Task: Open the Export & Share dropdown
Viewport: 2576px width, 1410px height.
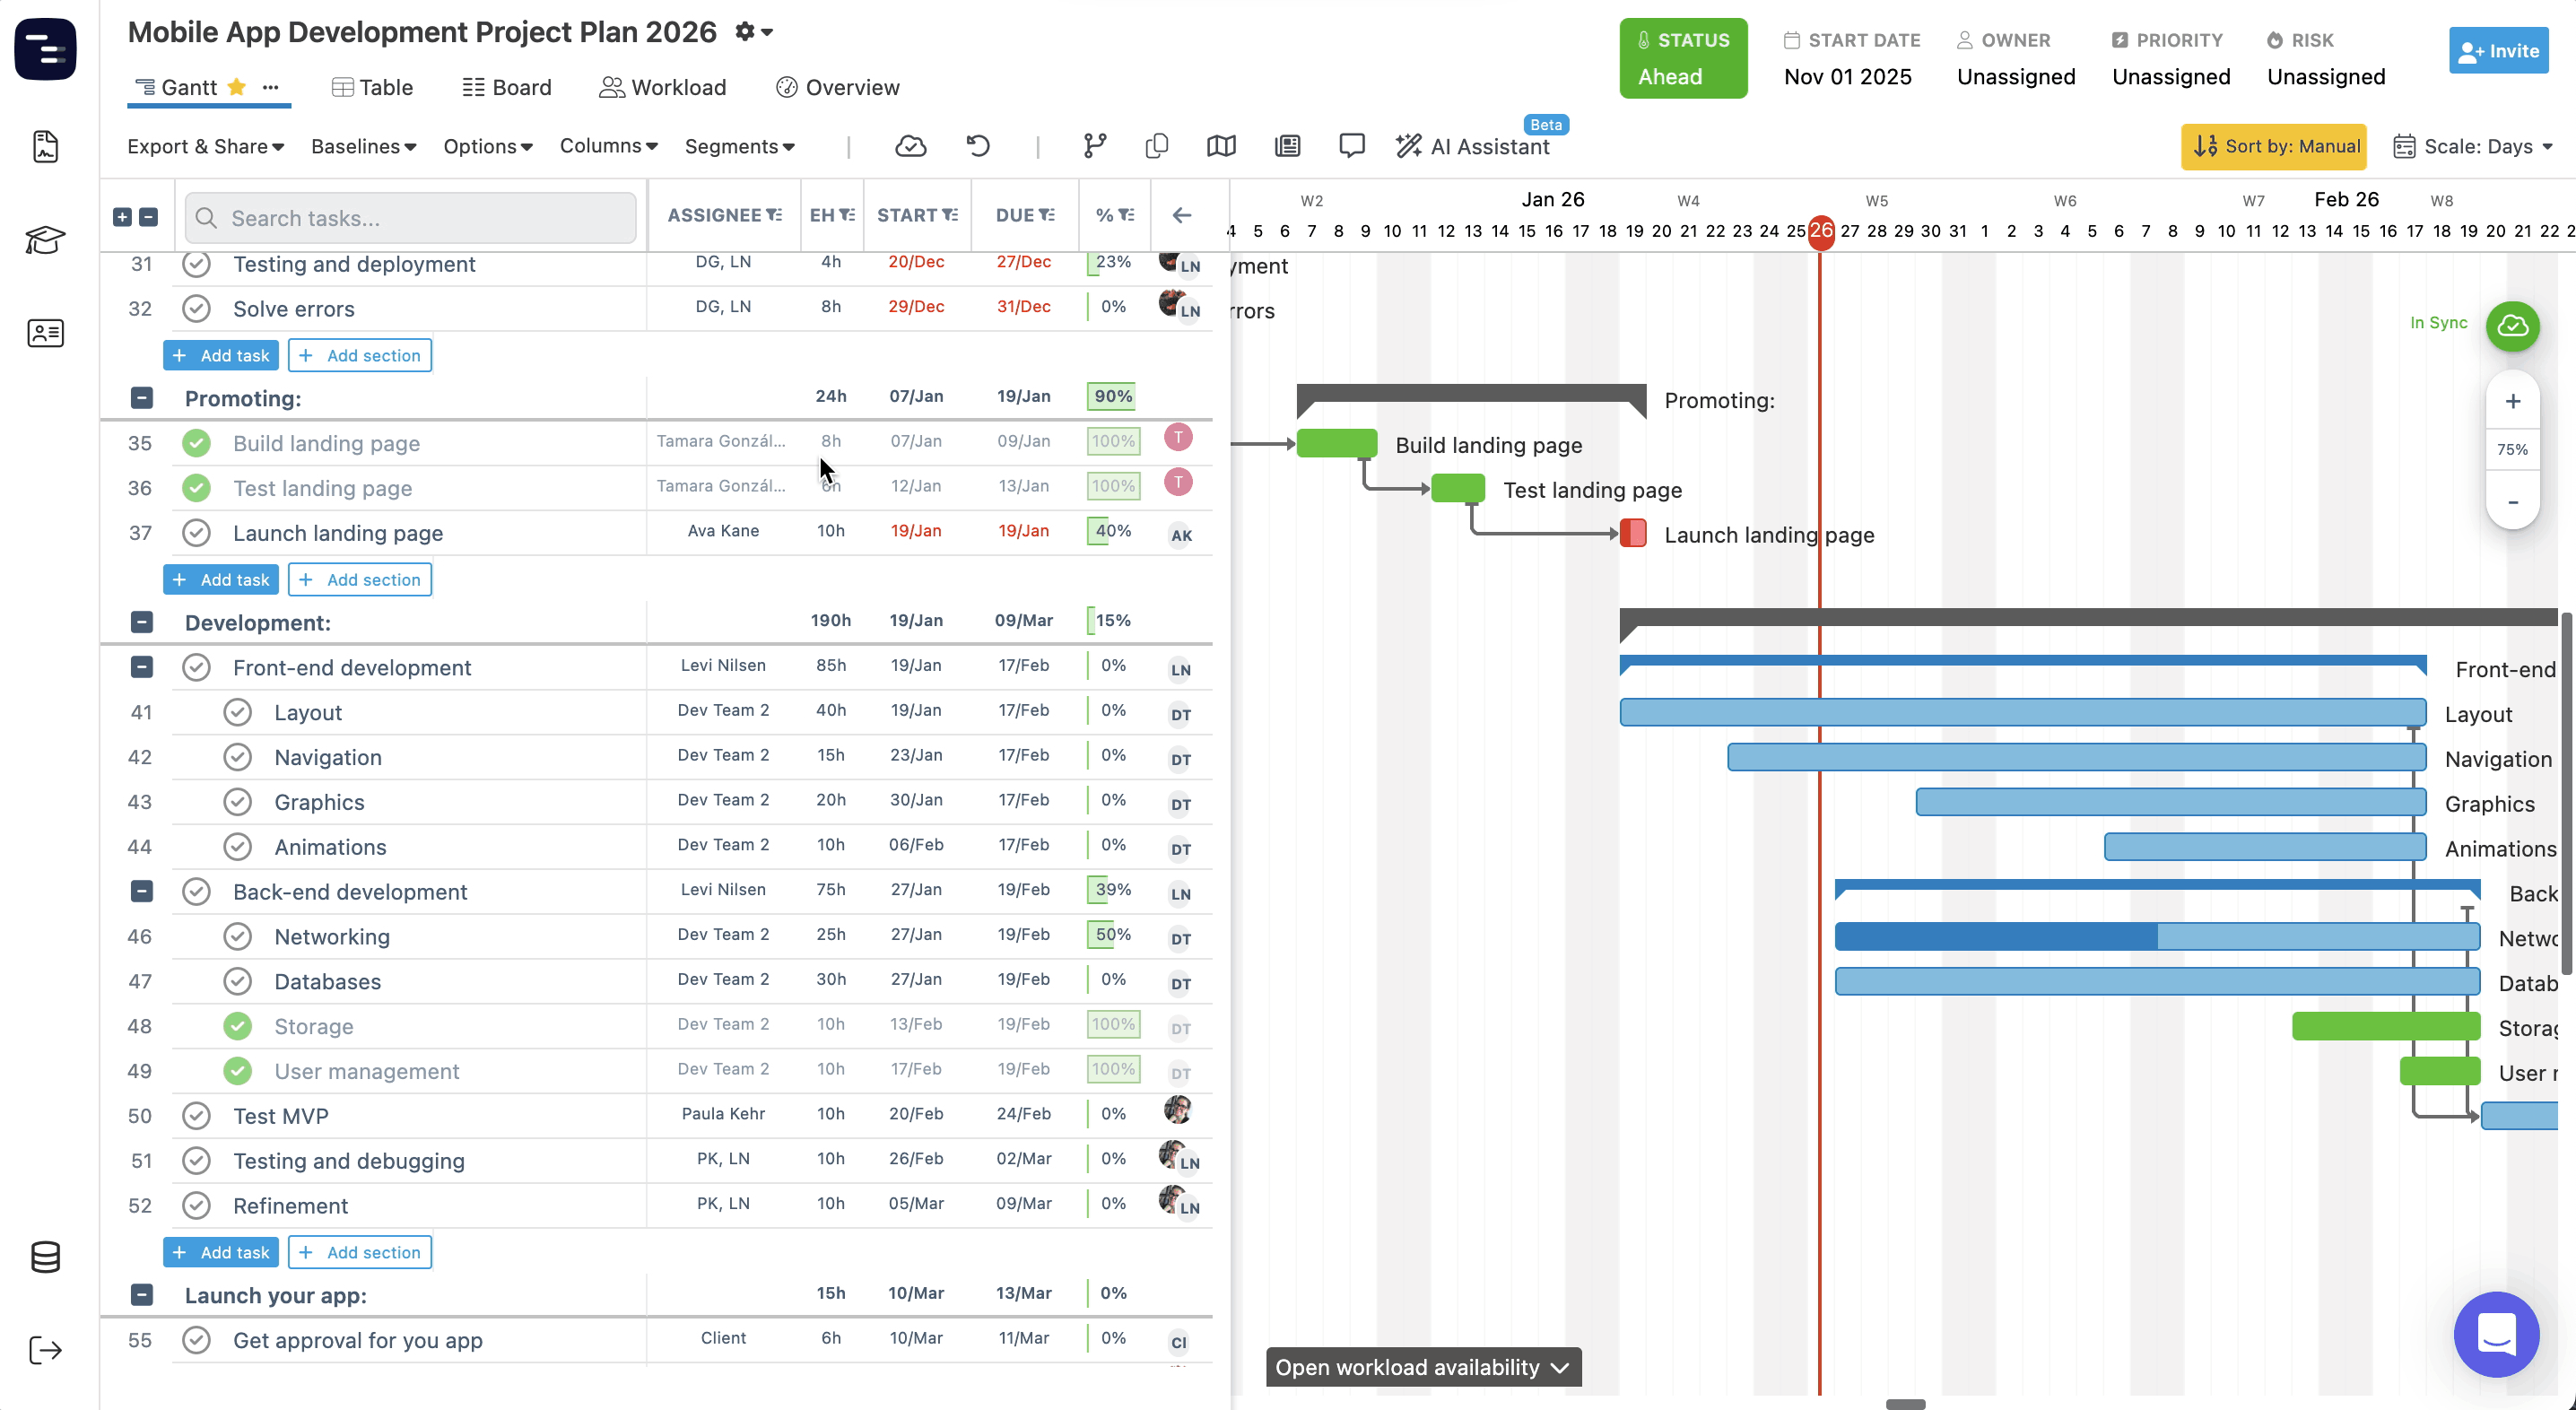Action: [x=205, y=146]
